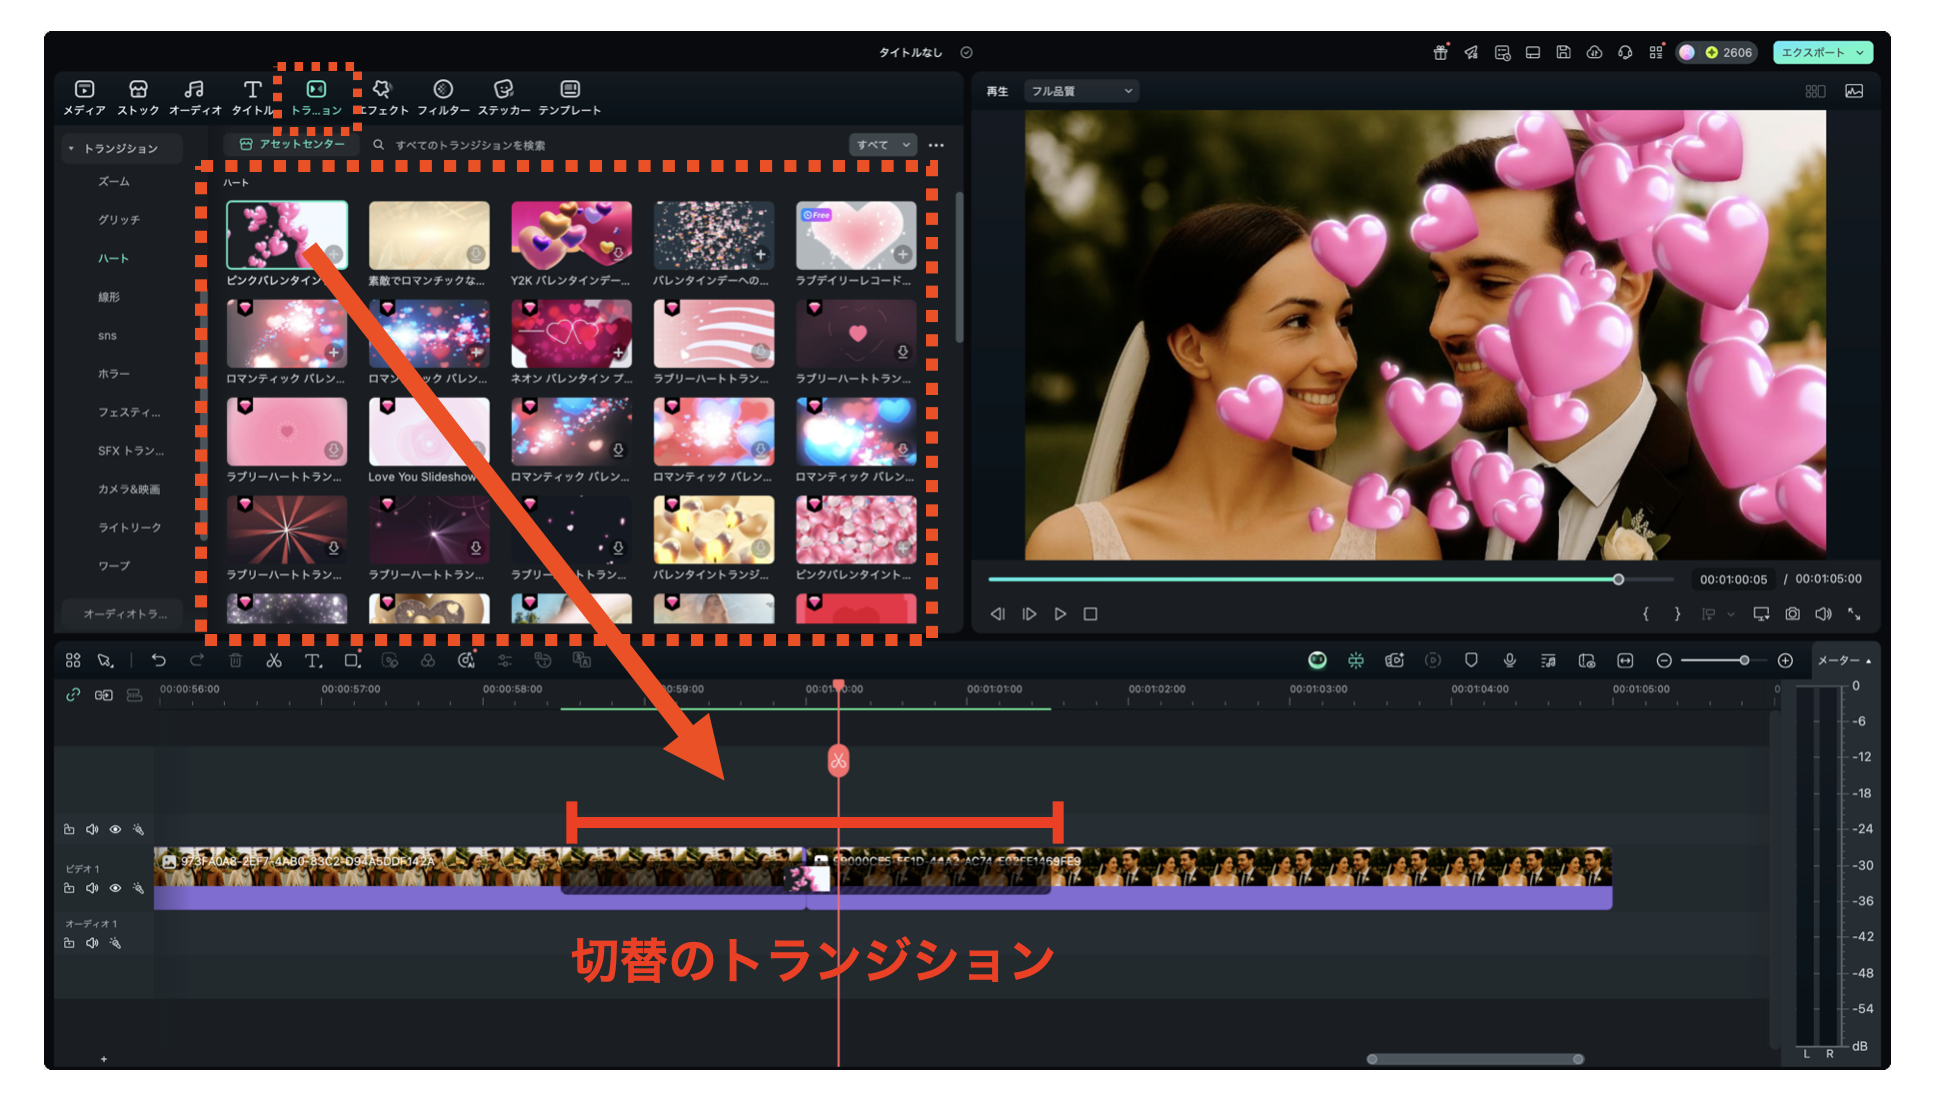Step back one frame in preview
1940x1112 pixels.
tap(997, 614)
